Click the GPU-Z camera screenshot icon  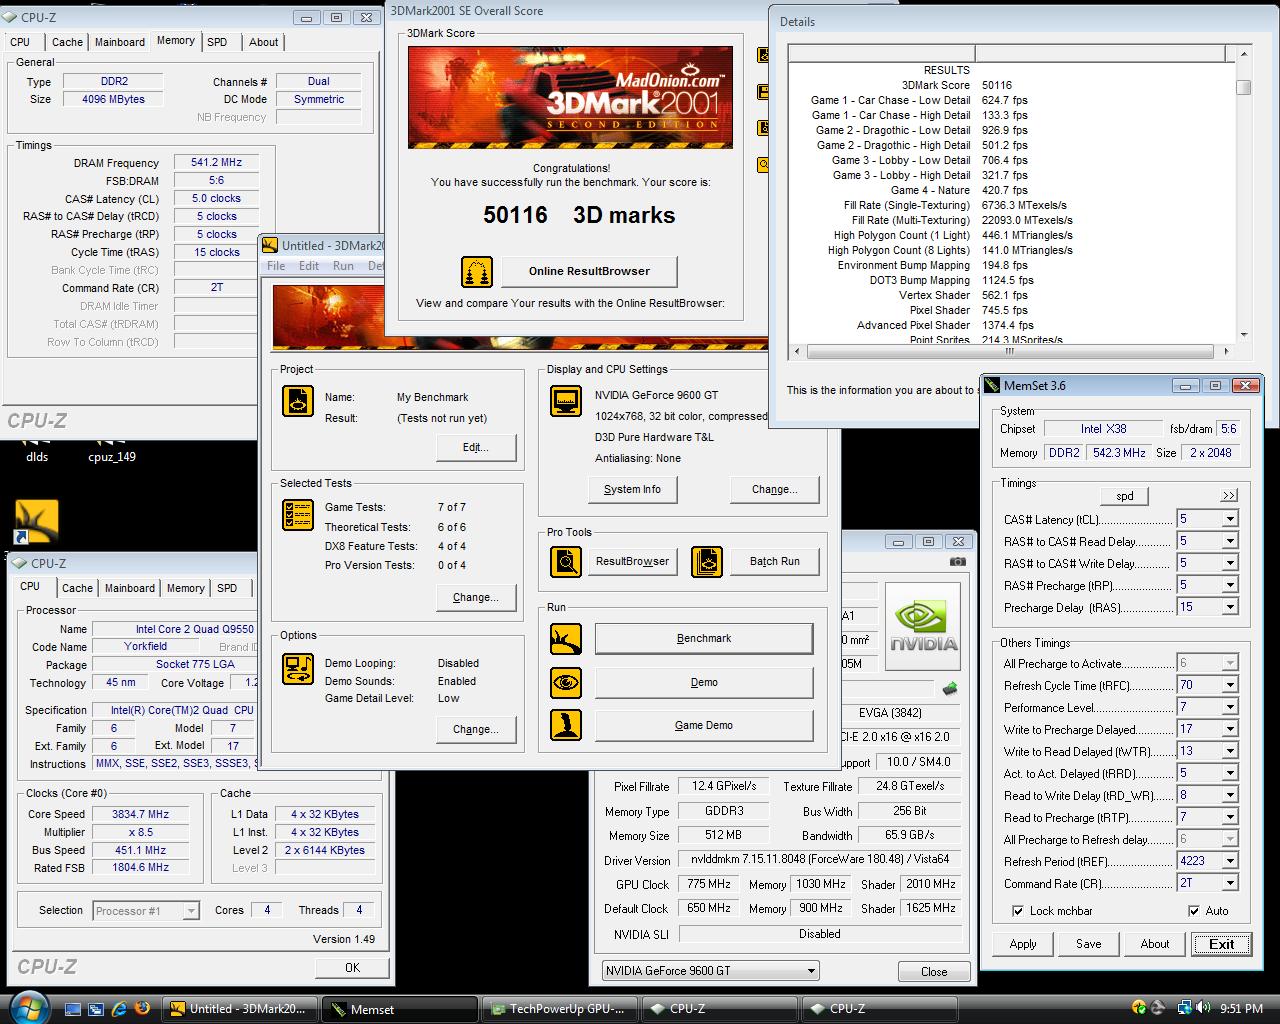[958, 562]
